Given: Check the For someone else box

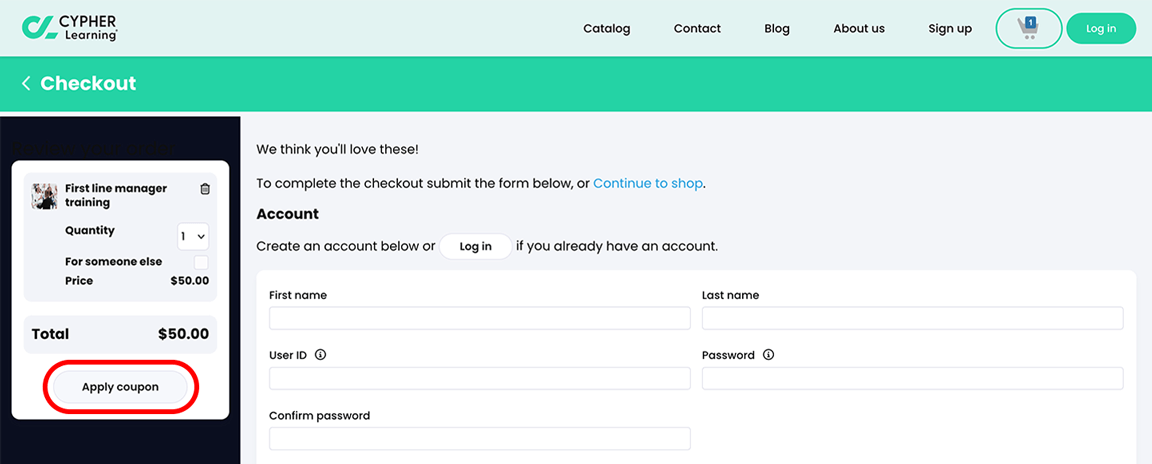Looking at the screenshot, I should click(201, 262).
